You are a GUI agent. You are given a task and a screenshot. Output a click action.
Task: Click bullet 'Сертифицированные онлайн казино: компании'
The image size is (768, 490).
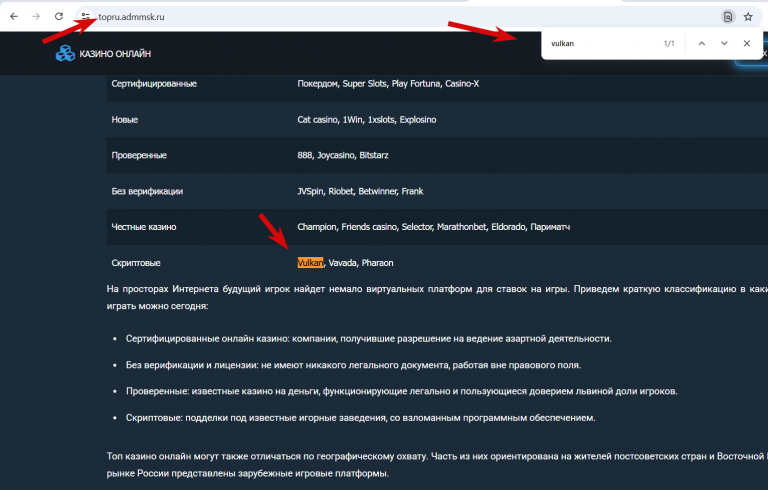[x=368, y=339]
